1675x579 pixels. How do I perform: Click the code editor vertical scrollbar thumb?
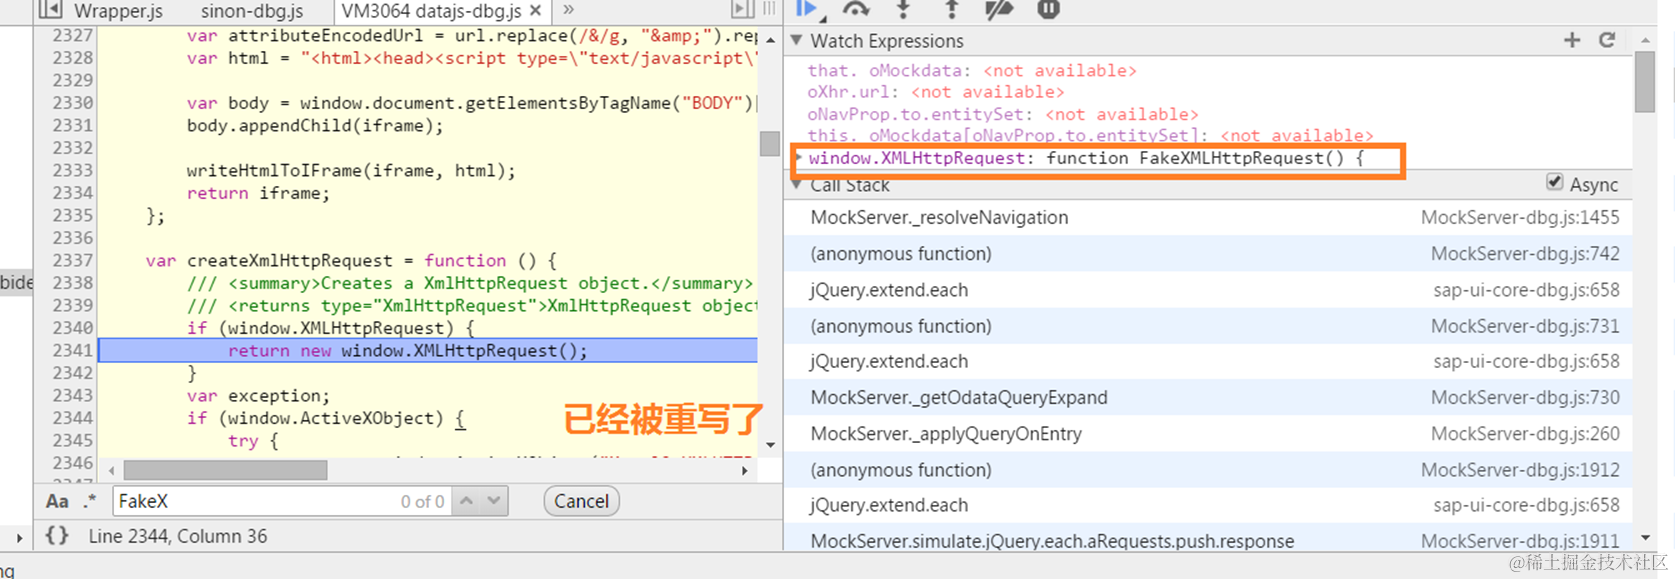770,143
